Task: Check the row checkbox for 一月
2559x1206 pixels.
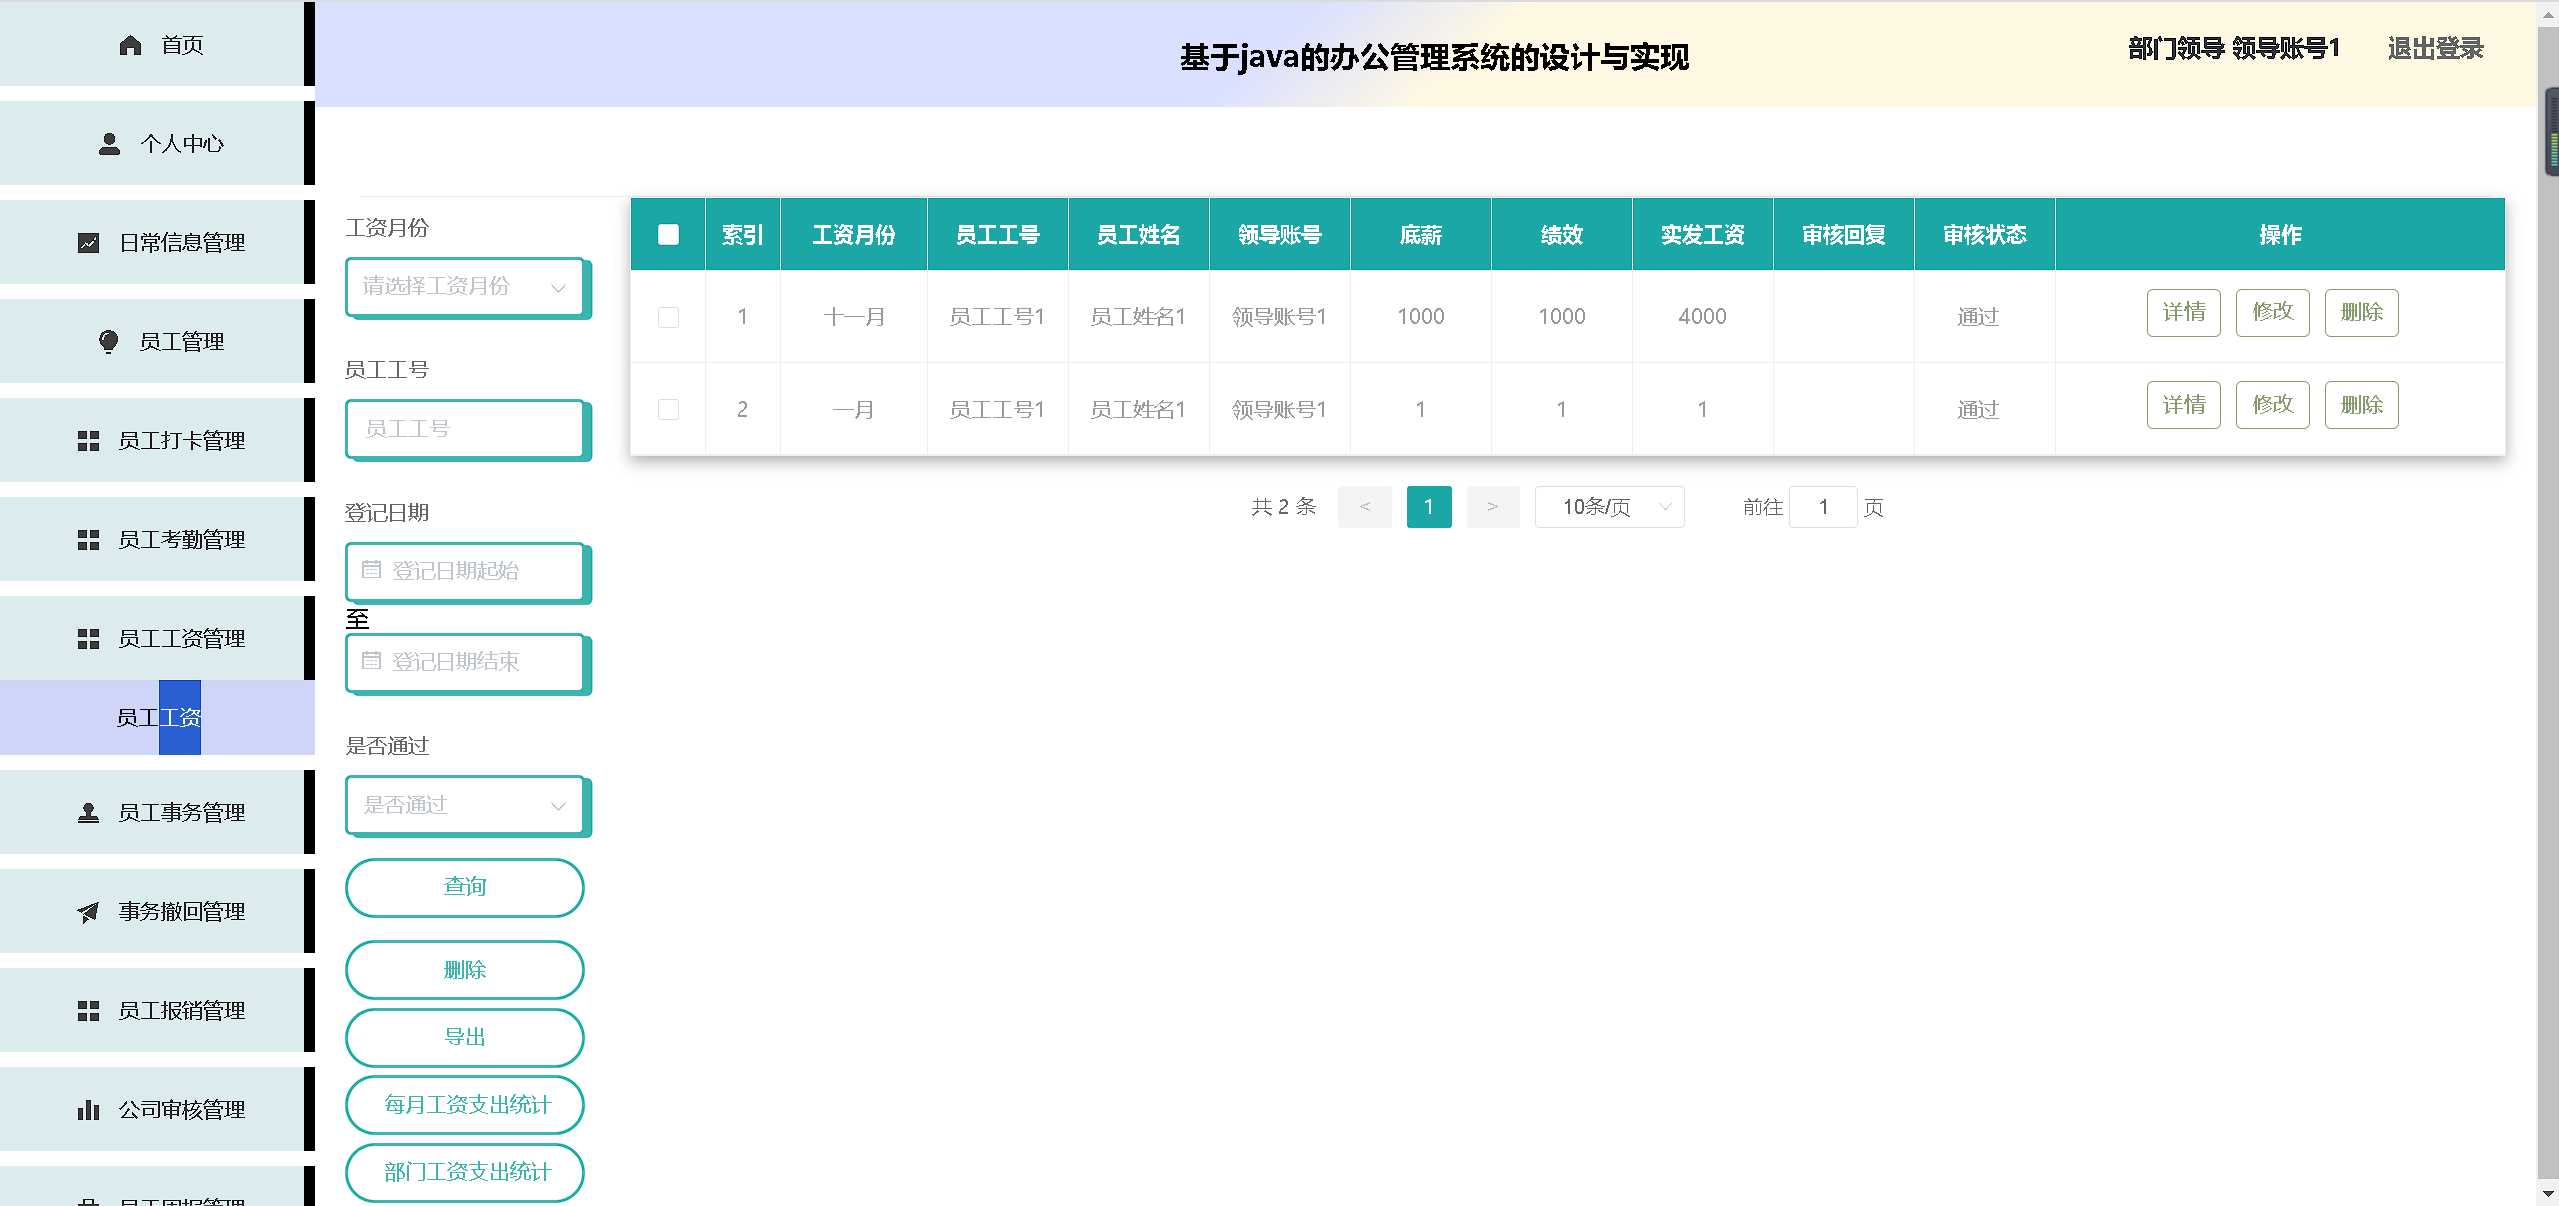Action: point(668,410)
